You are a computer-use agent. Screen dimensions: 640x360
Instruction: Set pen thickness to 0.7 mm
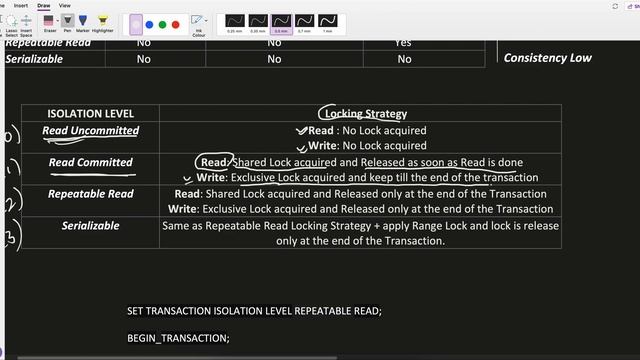point(304,24)
